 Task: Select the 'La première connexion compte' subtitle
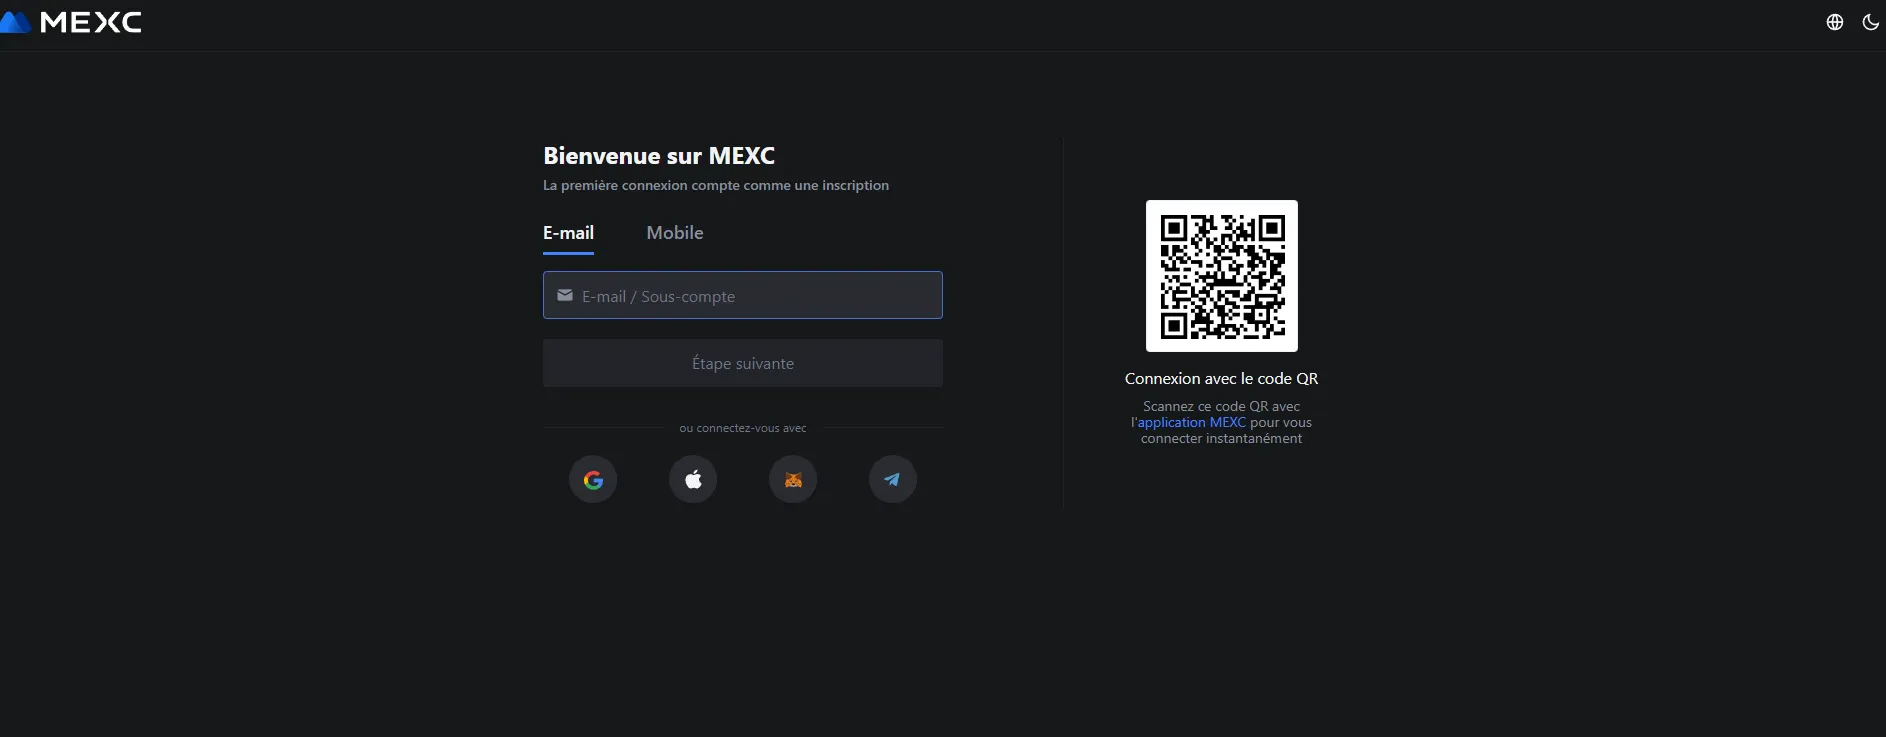click(716, 185)
